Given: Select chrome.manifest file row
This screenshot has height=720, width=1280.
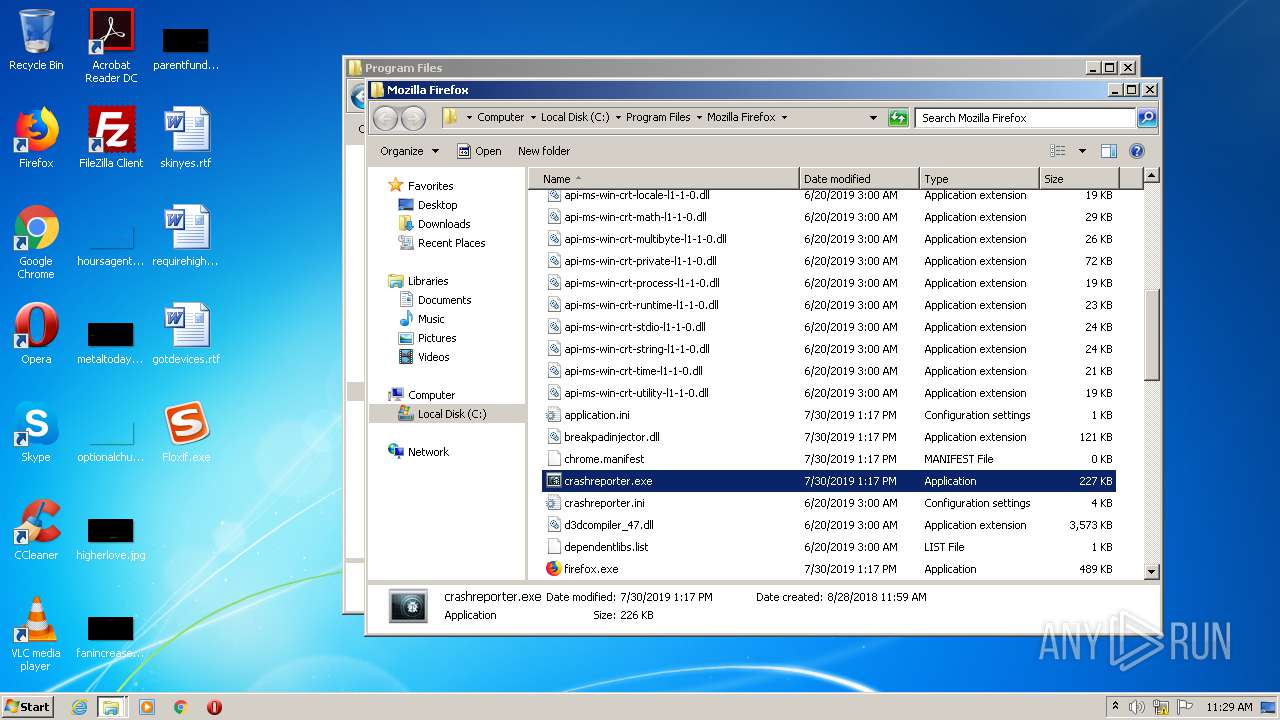Looking at the screenshot, I should (x=829, y=459).
